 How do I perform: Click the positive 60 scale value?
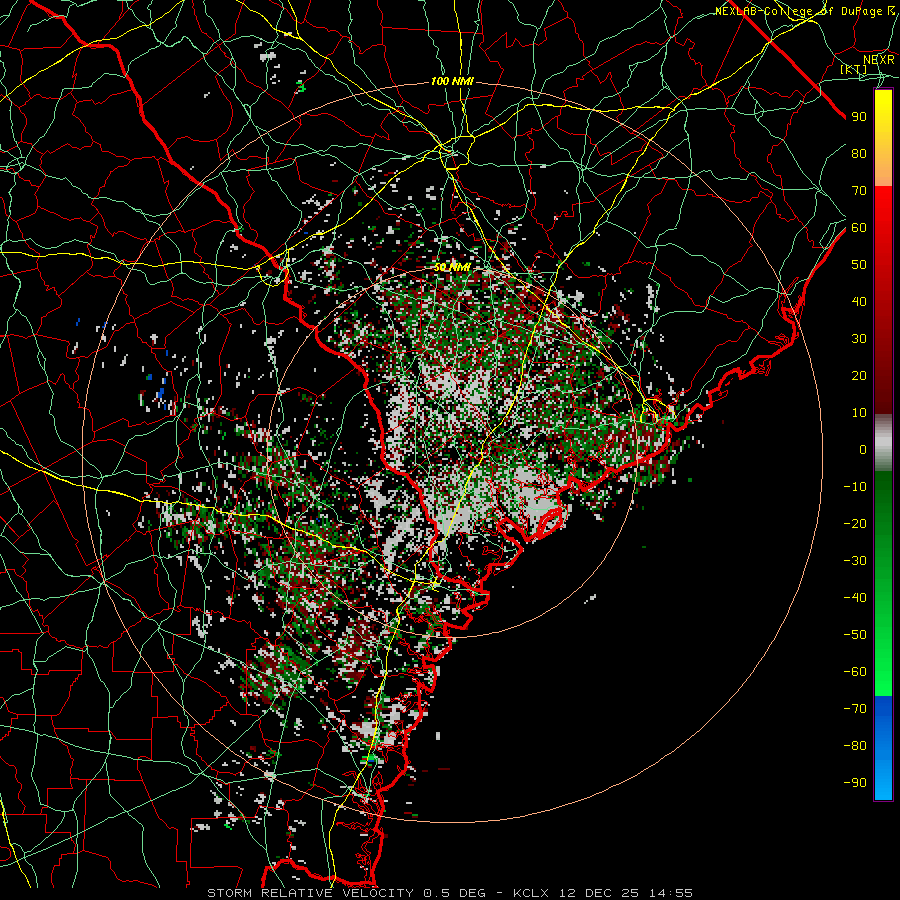pos(859,228)
